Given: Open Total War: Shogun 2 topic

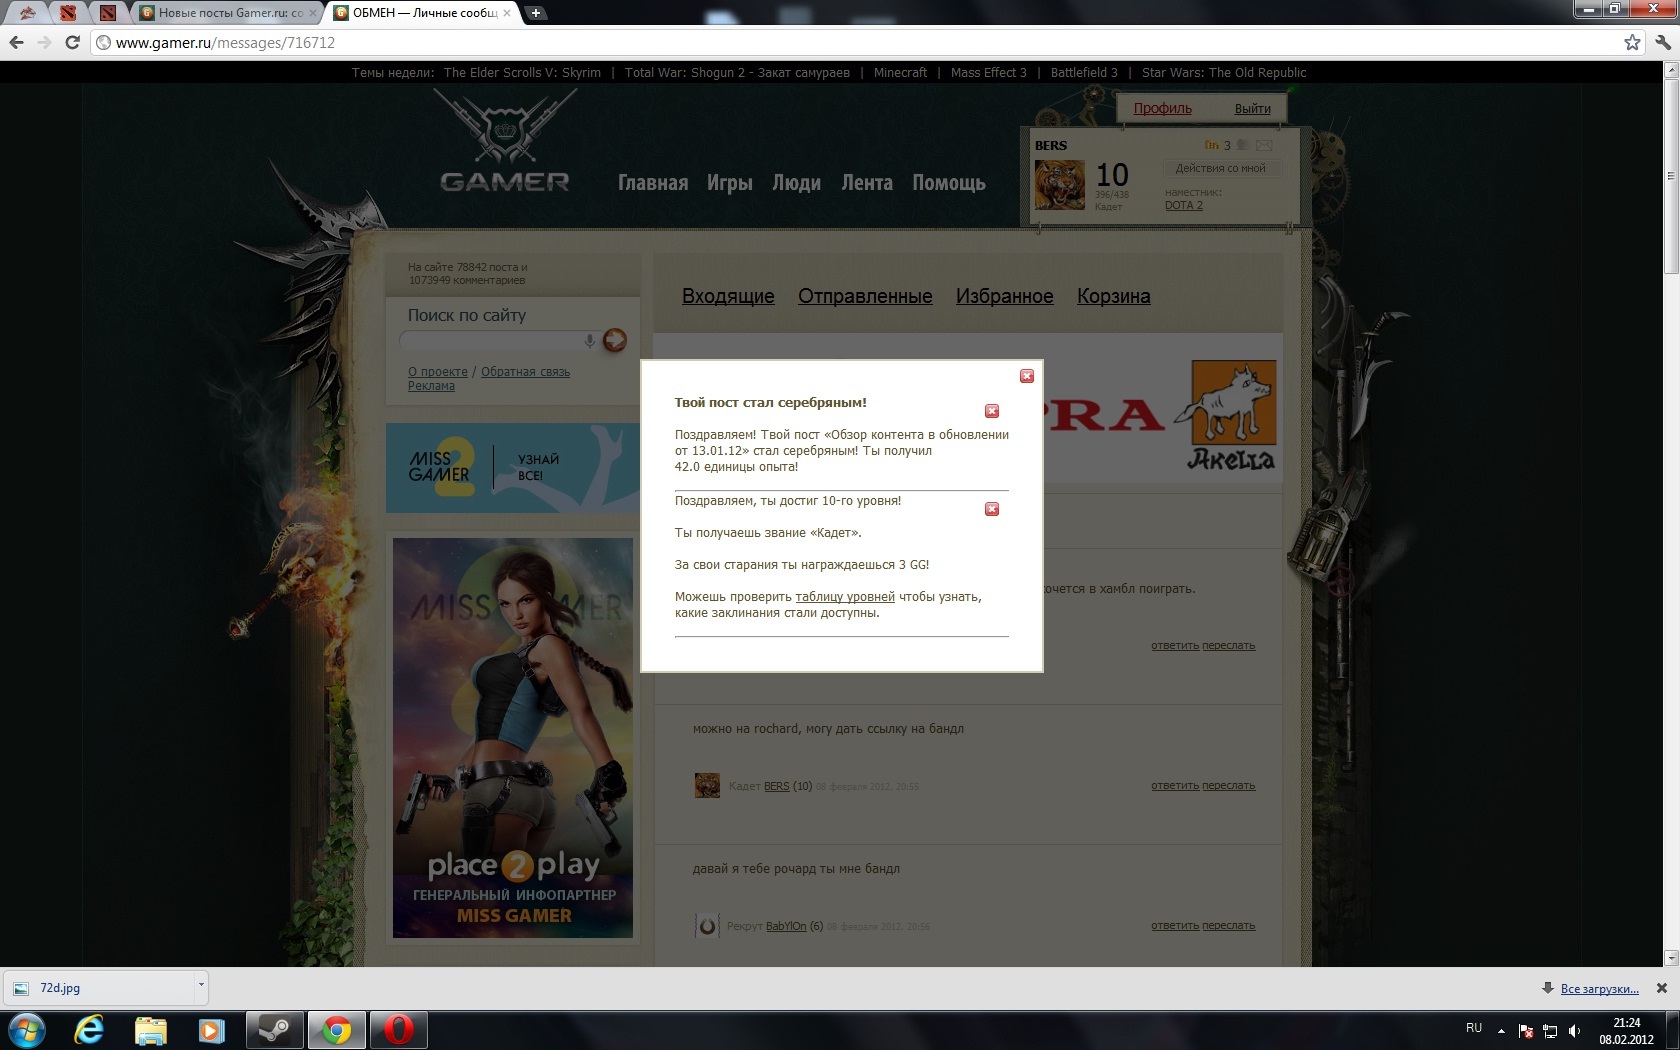Looking at the screenshot, I should click(737, 73).
